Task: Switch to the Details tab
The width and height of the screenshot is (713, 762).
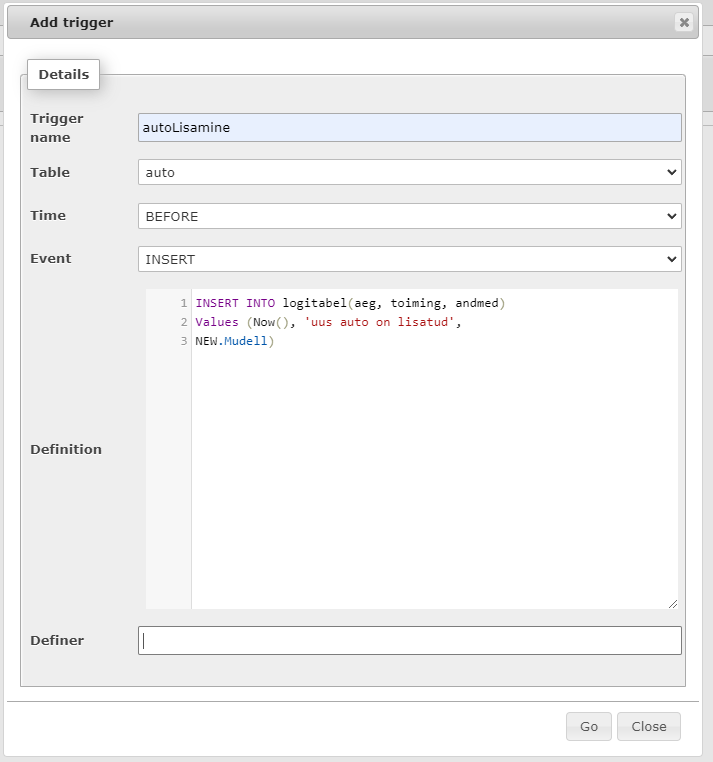Action: (x=64, y=74)
